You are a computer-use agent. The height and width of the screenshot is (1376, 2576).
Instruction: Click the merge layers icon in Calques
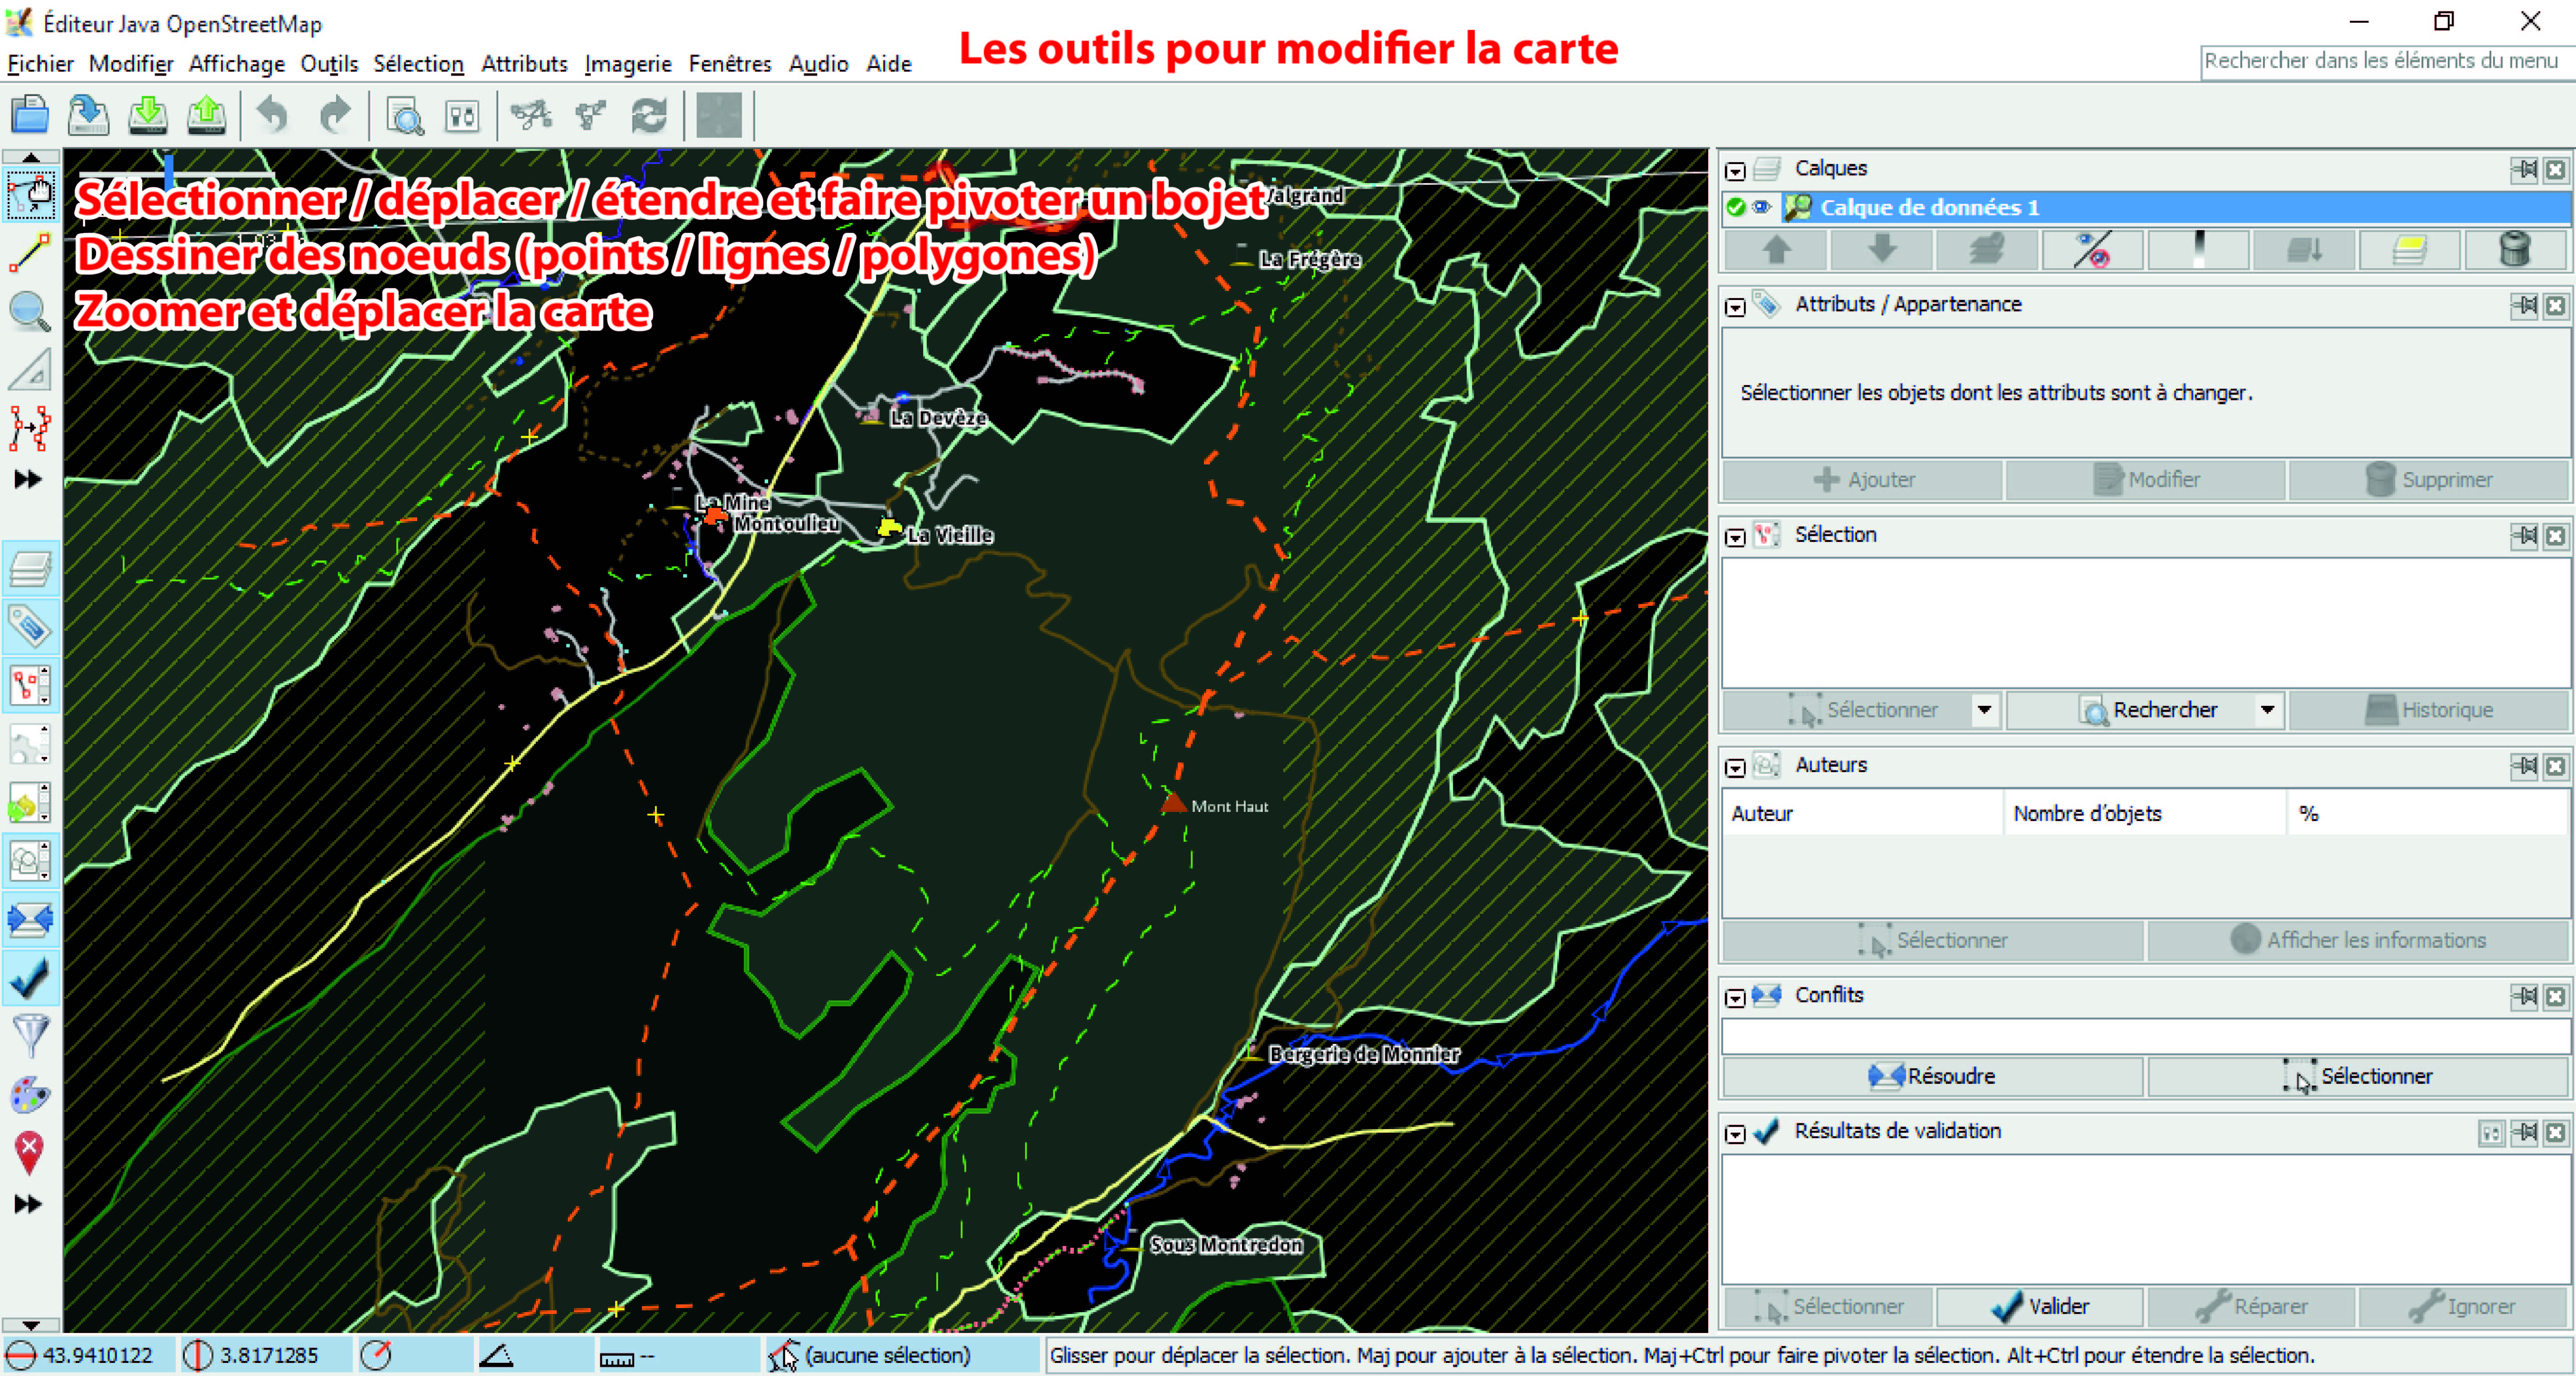(x=1987, y=249)
